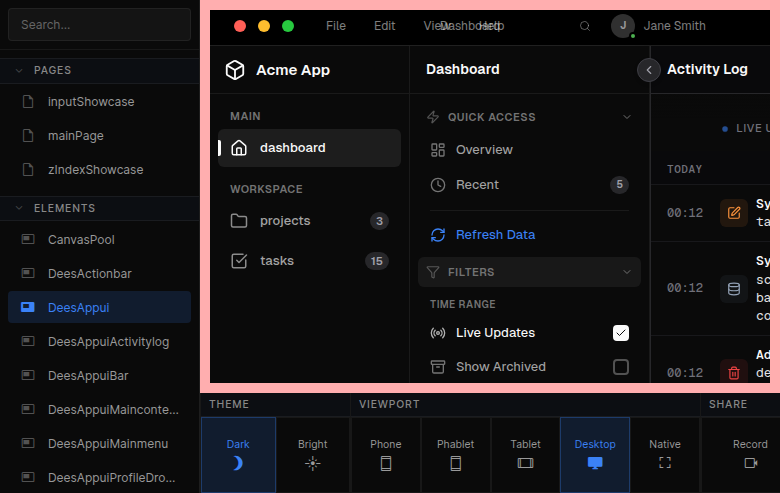Open the File menu
This screenshot has width=780, height=493.
(x=336, y=26)
